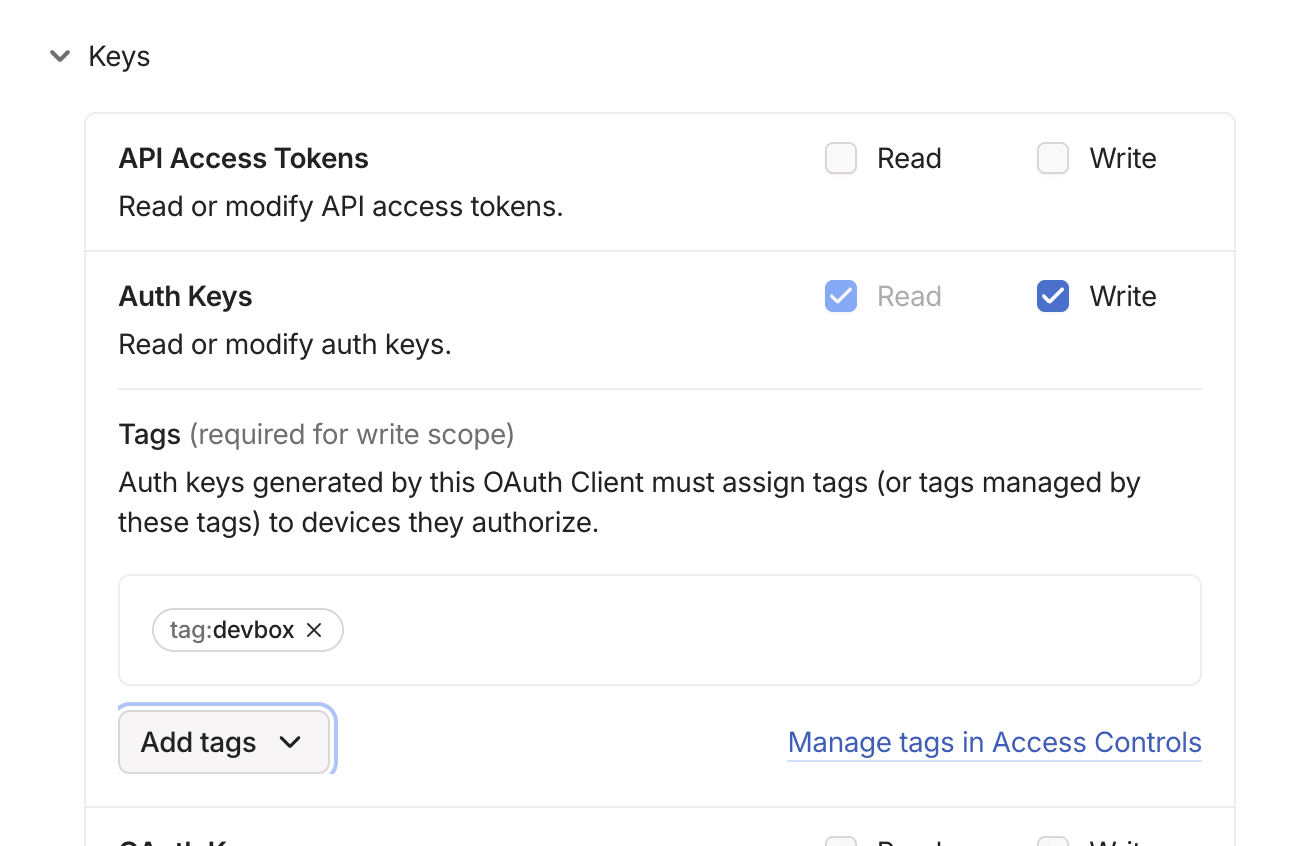The height and width of the screenshot is (846, 1306).
Task: Enable Write for API Access Tokens
Action: click(1052, 158)
